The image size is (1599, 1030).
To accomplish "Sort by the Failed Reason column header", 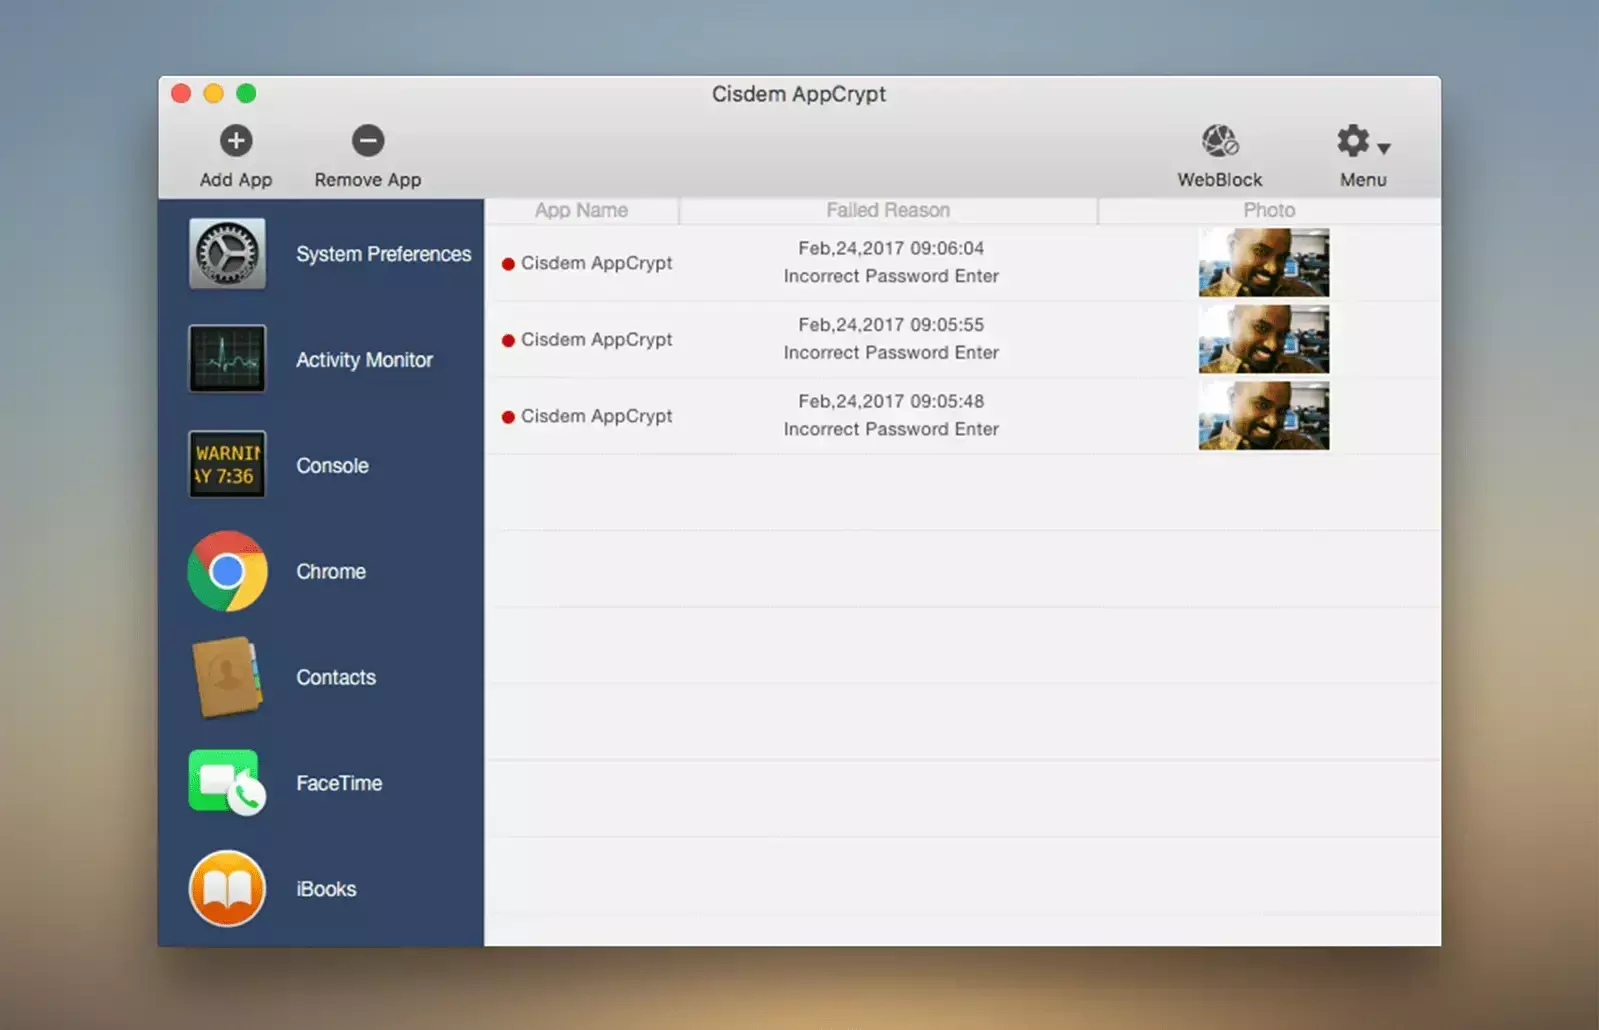I will tap(888, 210).
